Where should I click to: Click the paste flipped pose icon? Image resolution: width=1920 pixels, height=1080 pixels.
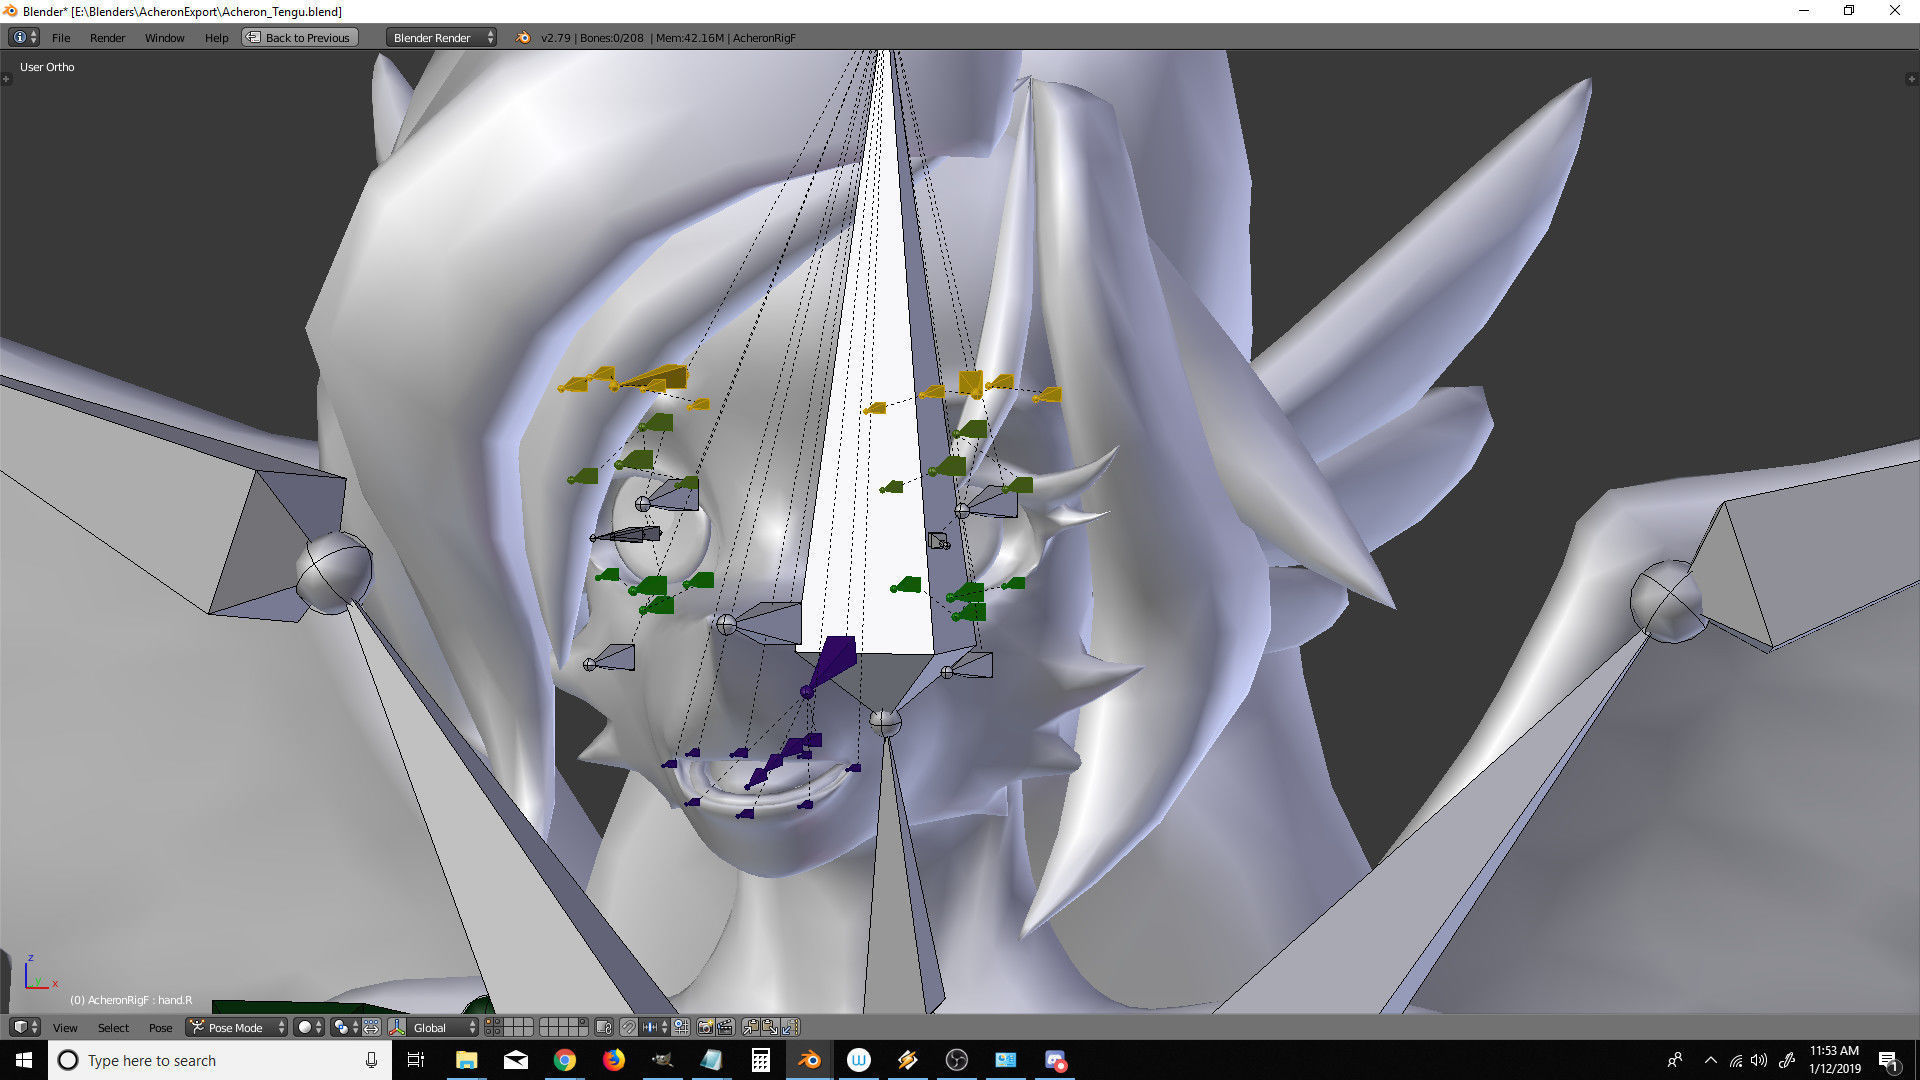point(790,1027)
